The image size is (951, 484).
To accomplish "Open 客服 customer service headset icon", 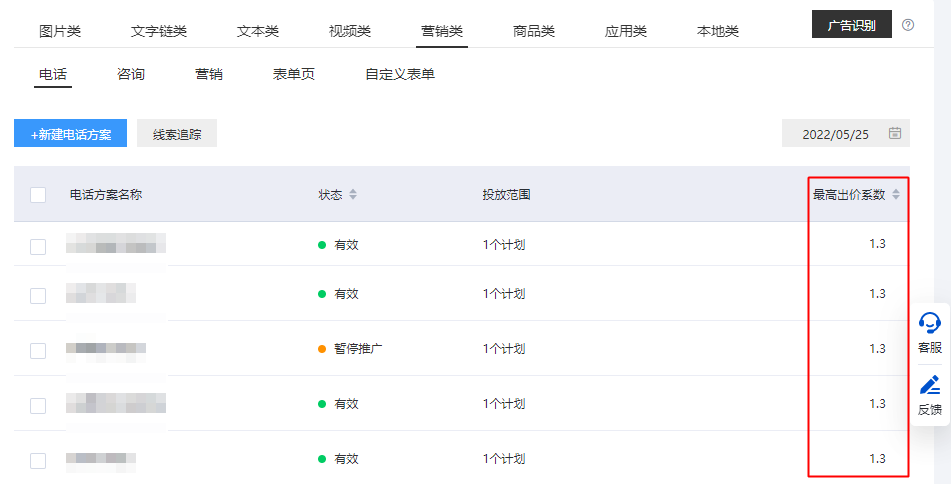I will pos(930,323).
